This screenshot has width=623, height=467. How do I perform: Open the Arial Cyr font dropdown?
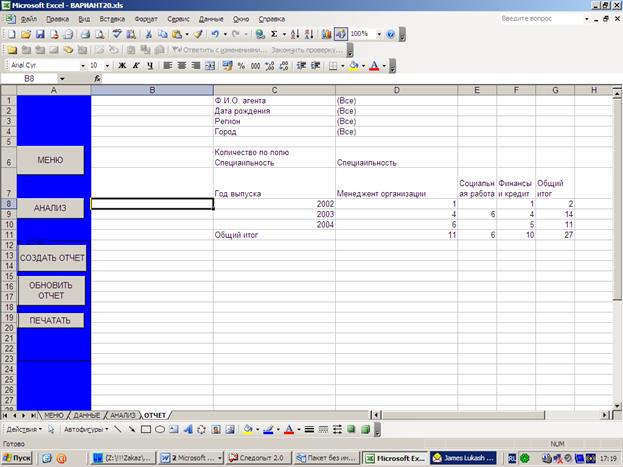point(80,65)
